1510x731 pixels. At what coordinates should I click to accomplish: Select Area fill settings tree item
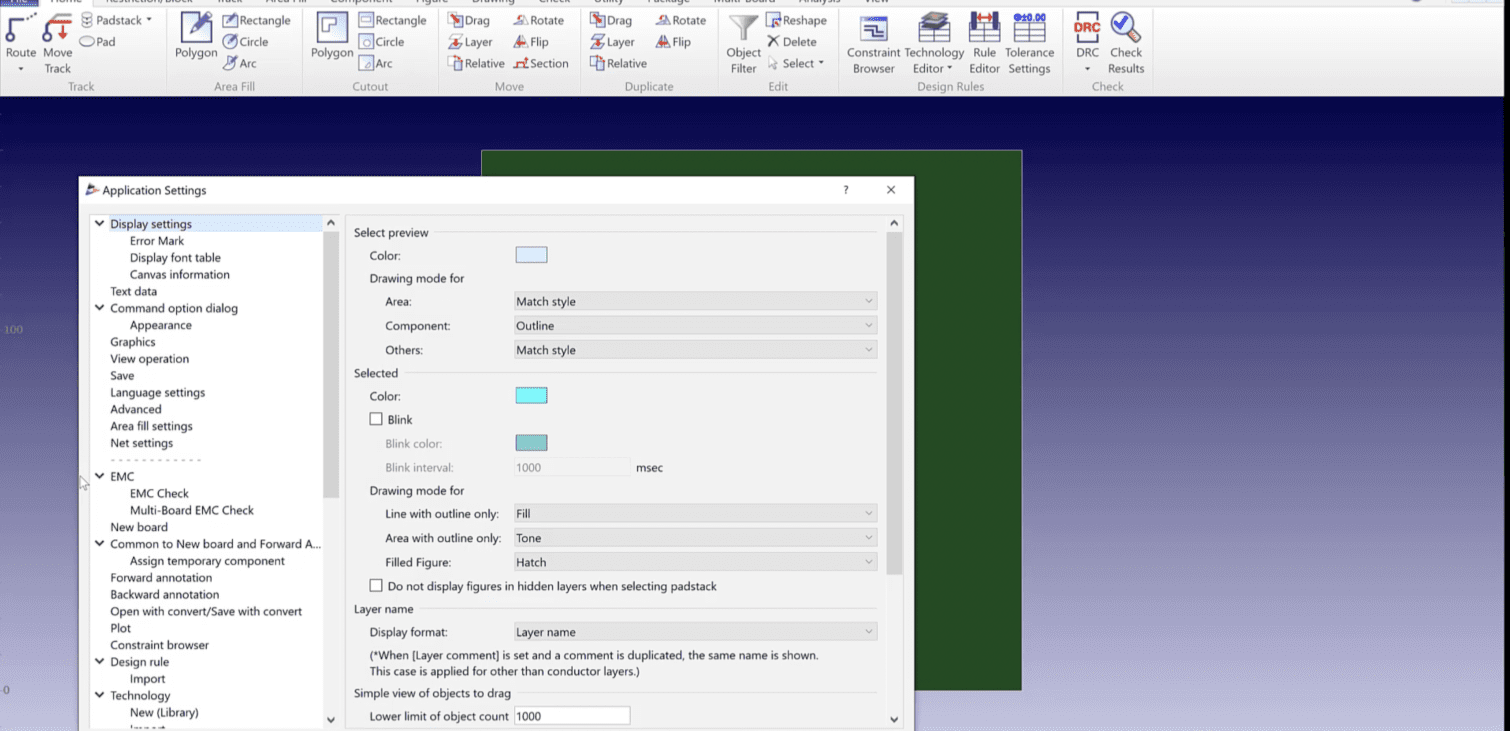151,426
